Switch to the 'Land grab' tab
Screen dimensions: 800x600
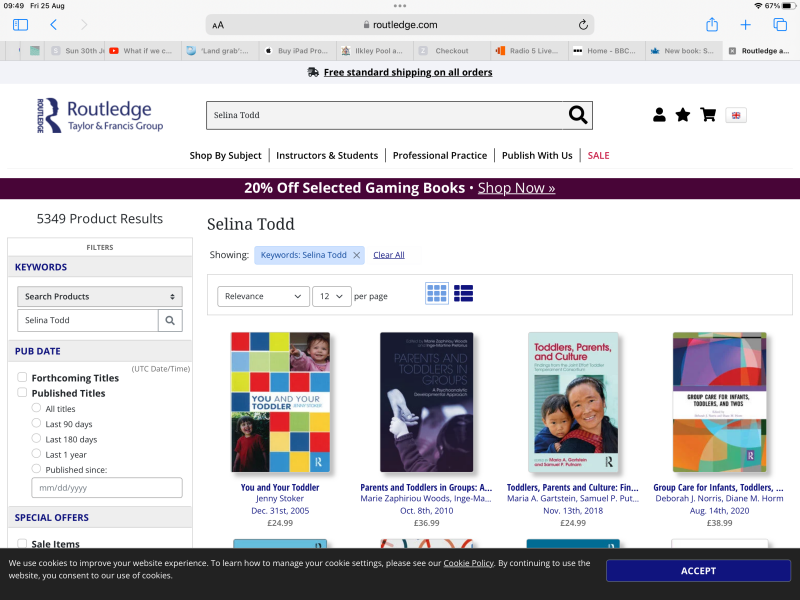(220, 51)
